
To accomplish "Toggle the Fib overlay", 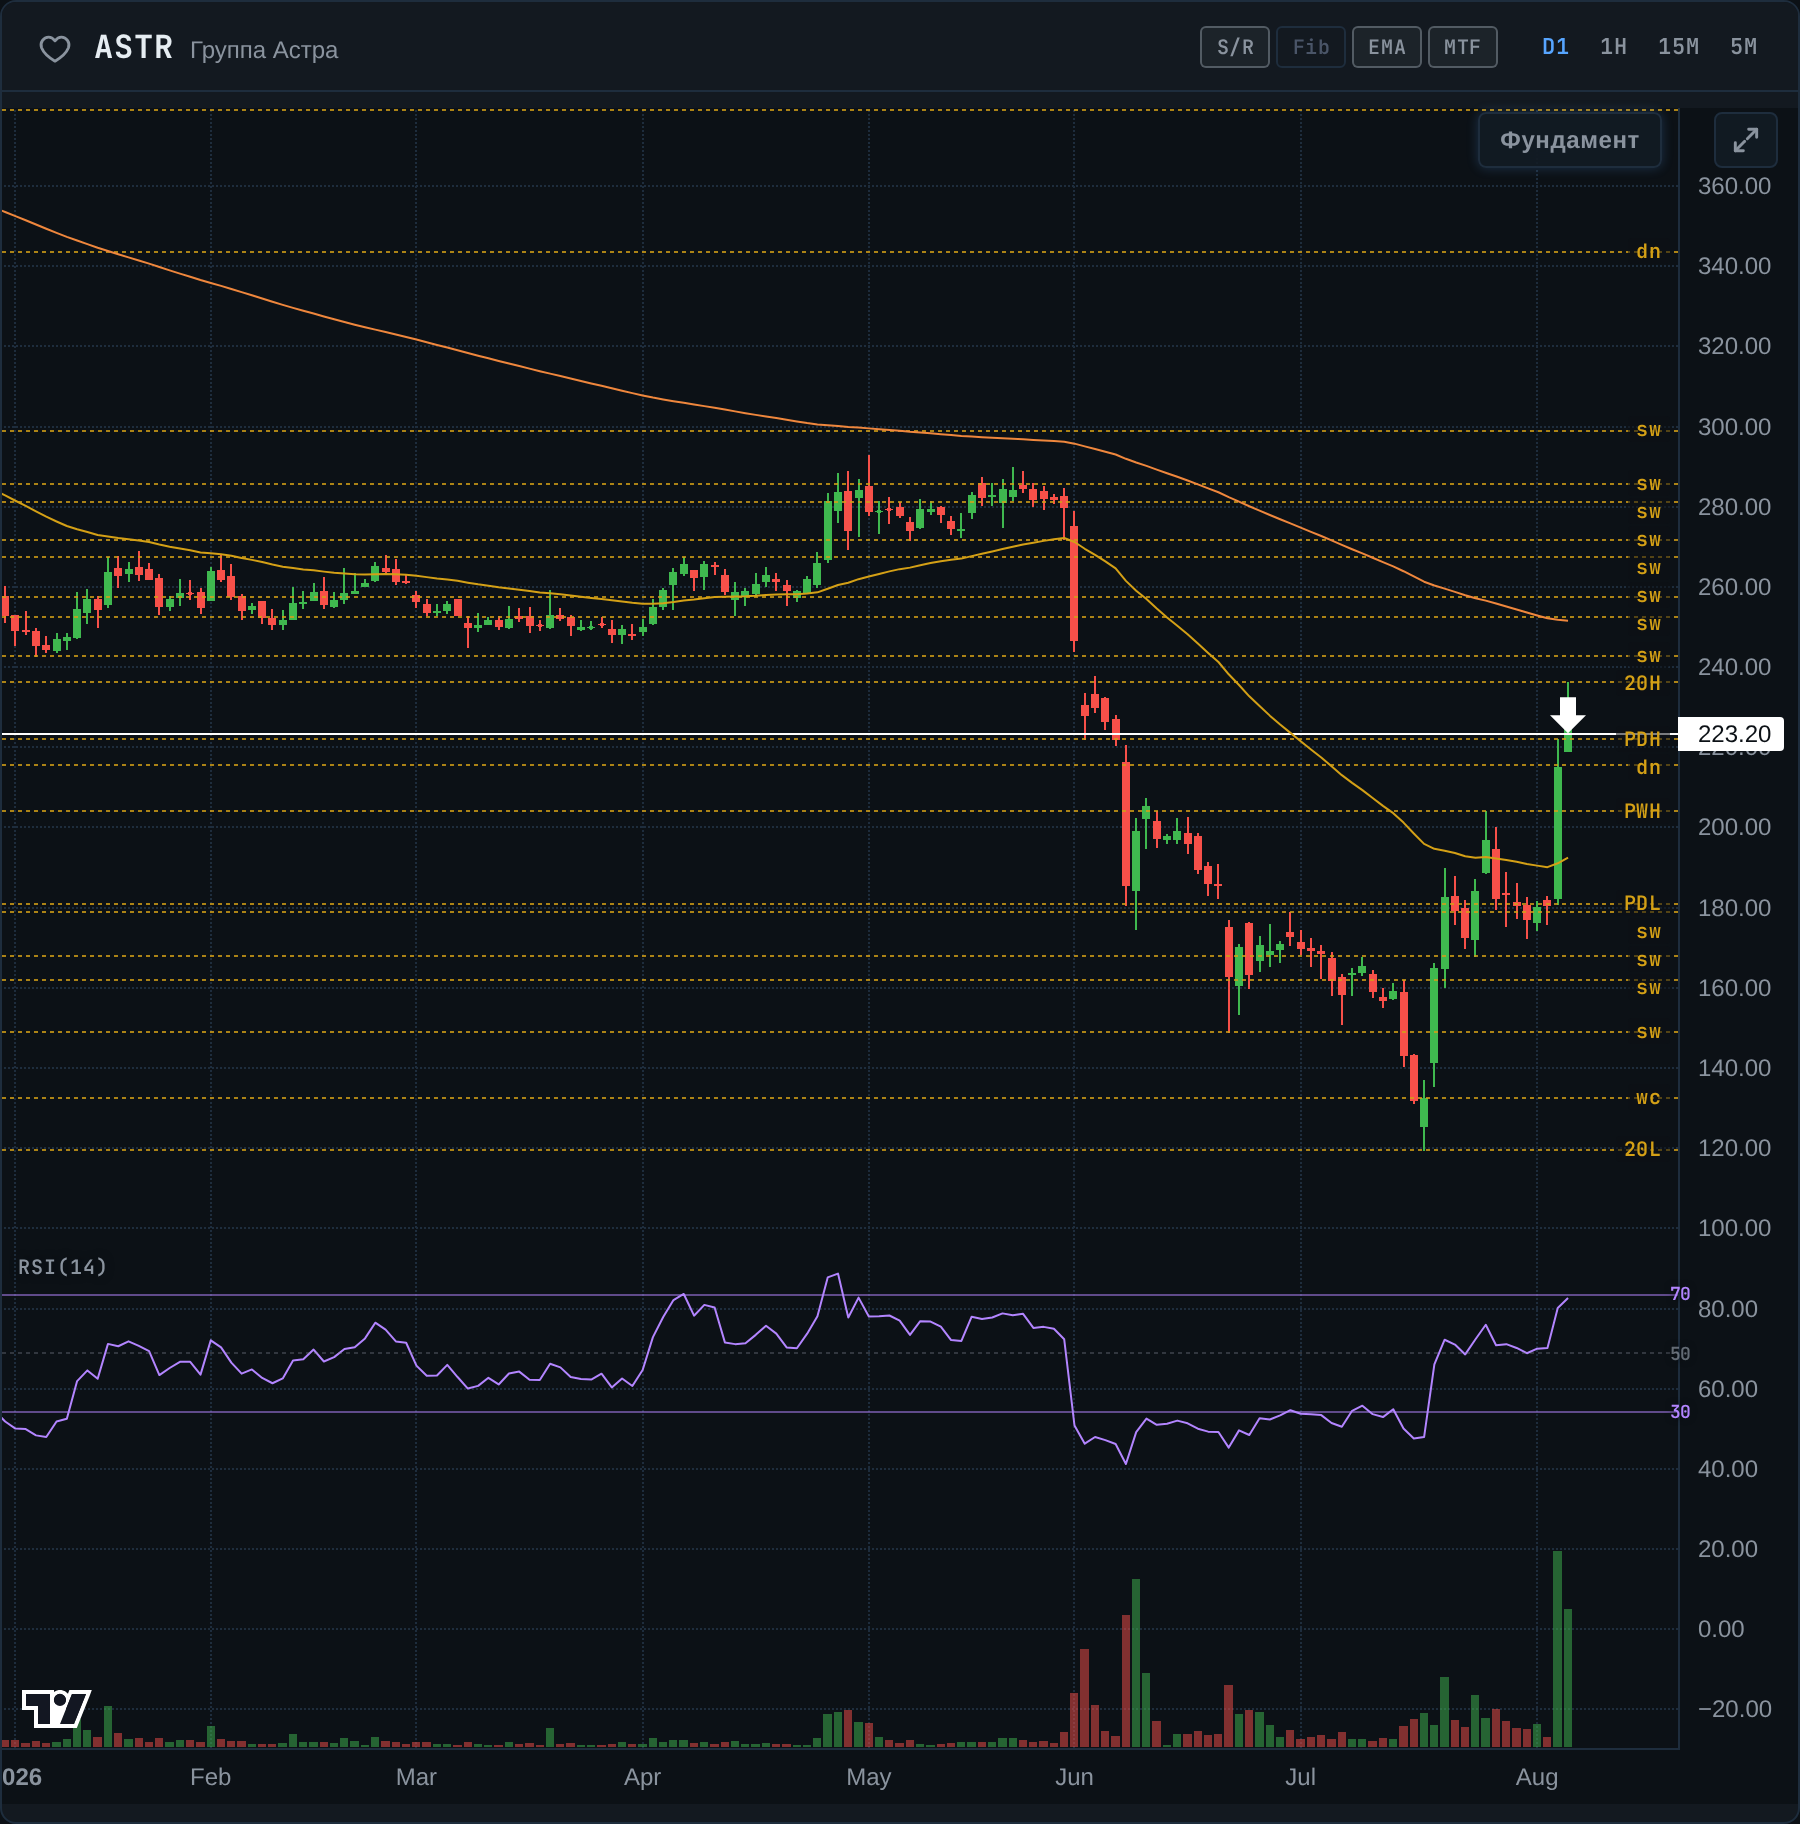I will pyautogui.click(x=1311, y=47).
